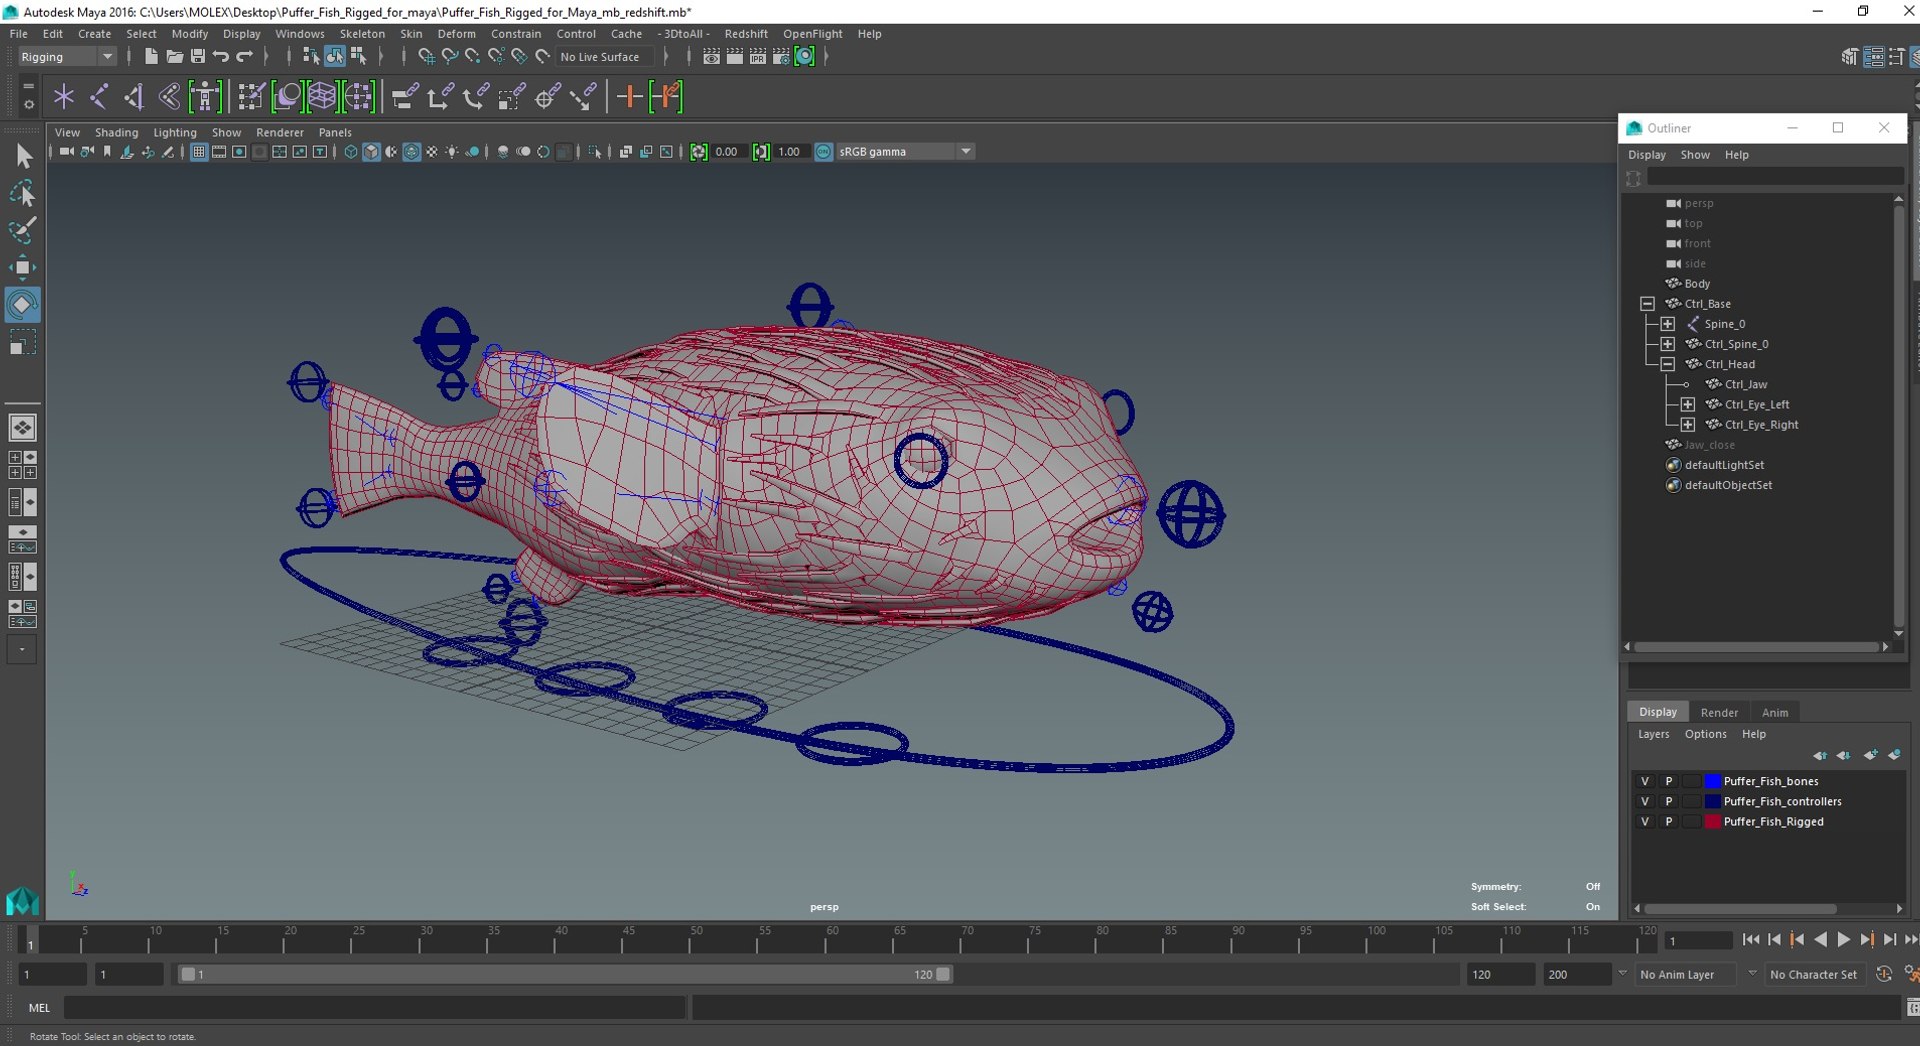Toggle playback P of Puffer_Fish_bones layer
The image size is (1920, 1046).
pos(1668,781)
